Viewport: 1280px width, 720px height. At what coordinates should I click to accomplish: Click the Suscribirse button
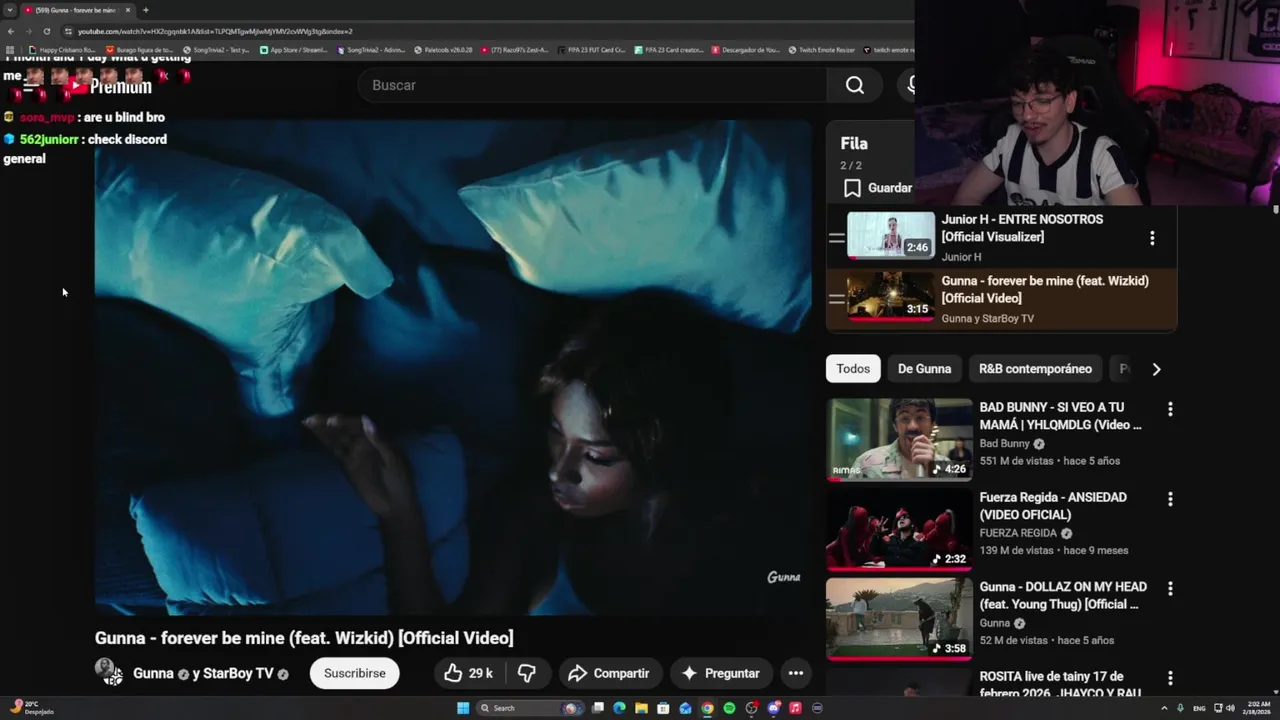coord(354,673)
